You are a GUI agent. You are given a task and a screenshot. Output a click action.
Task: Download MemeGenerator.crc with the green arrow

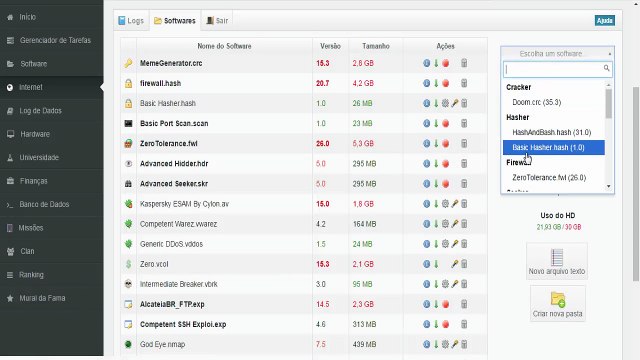[436, 63]
